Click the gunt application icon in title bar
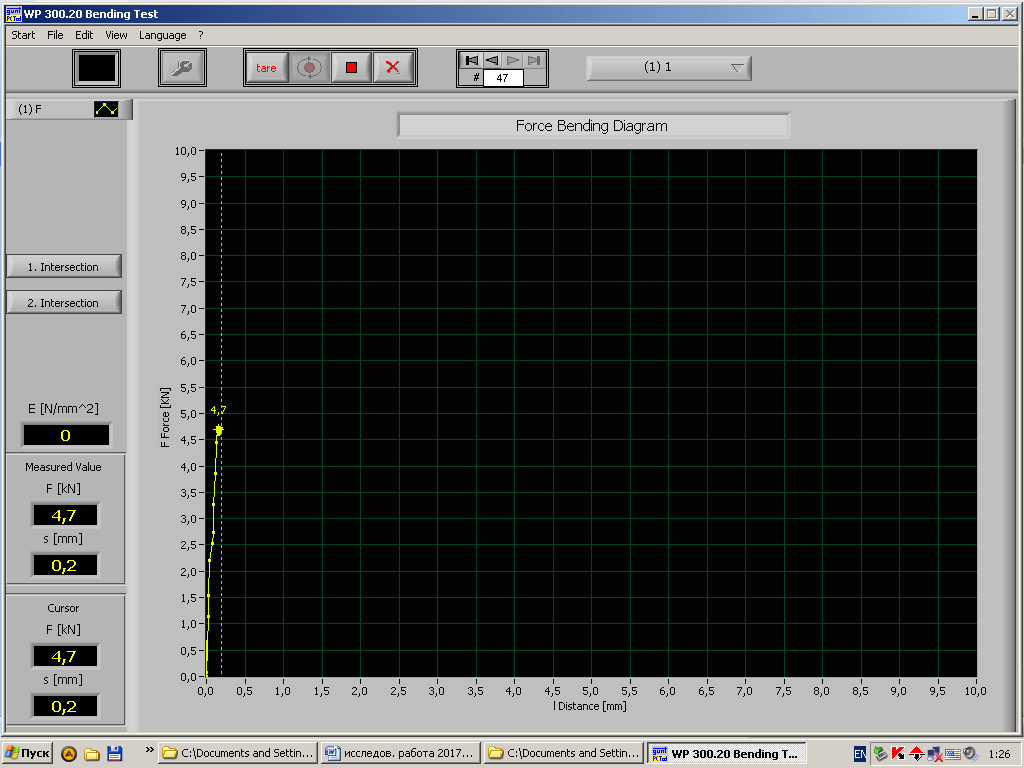 pos(13,14)
